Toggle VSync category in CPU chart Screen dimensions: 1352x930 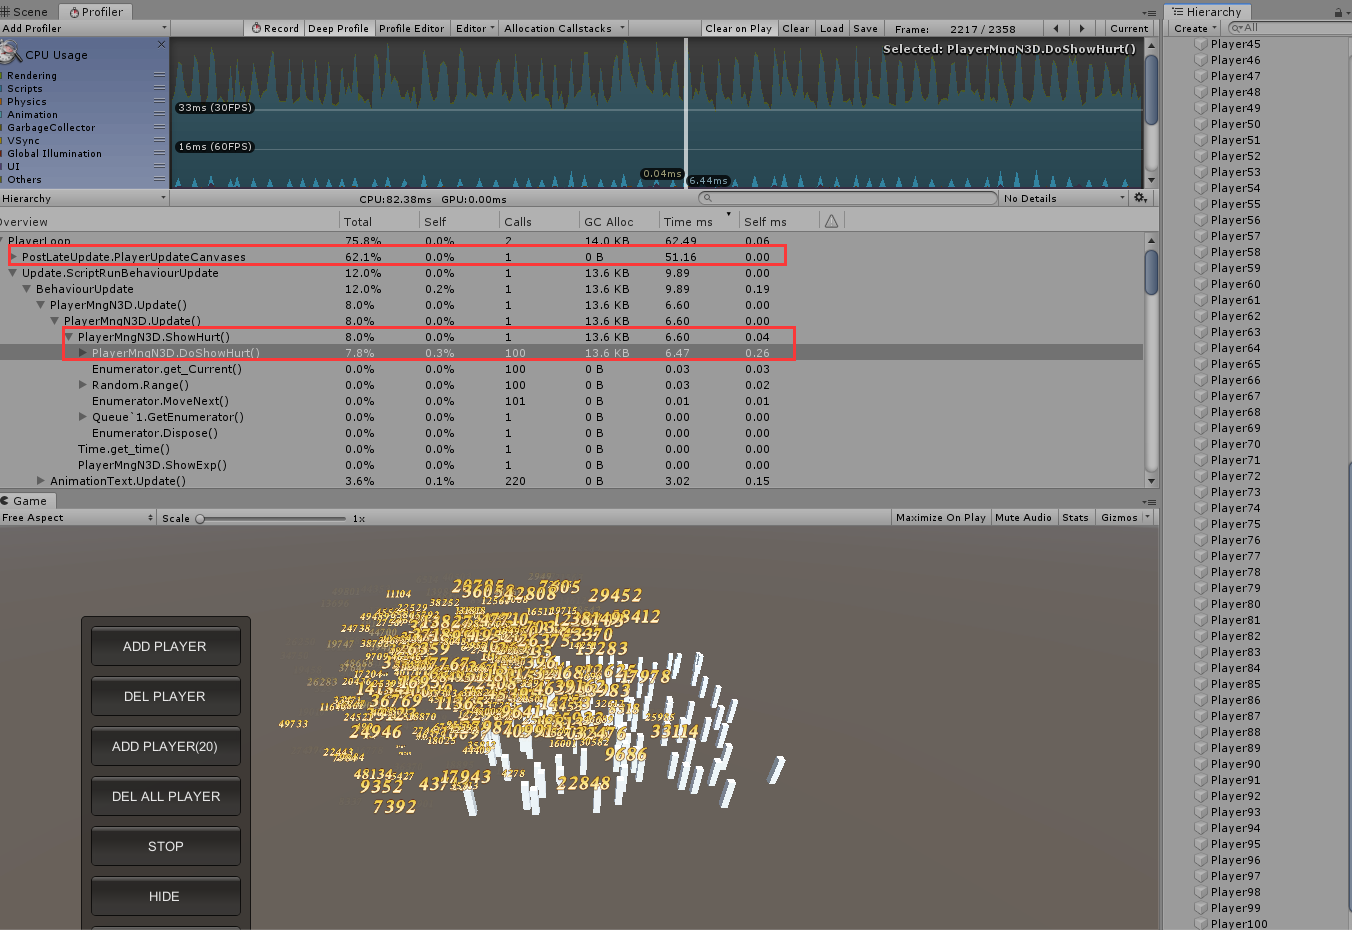click(x=2, y=141)
